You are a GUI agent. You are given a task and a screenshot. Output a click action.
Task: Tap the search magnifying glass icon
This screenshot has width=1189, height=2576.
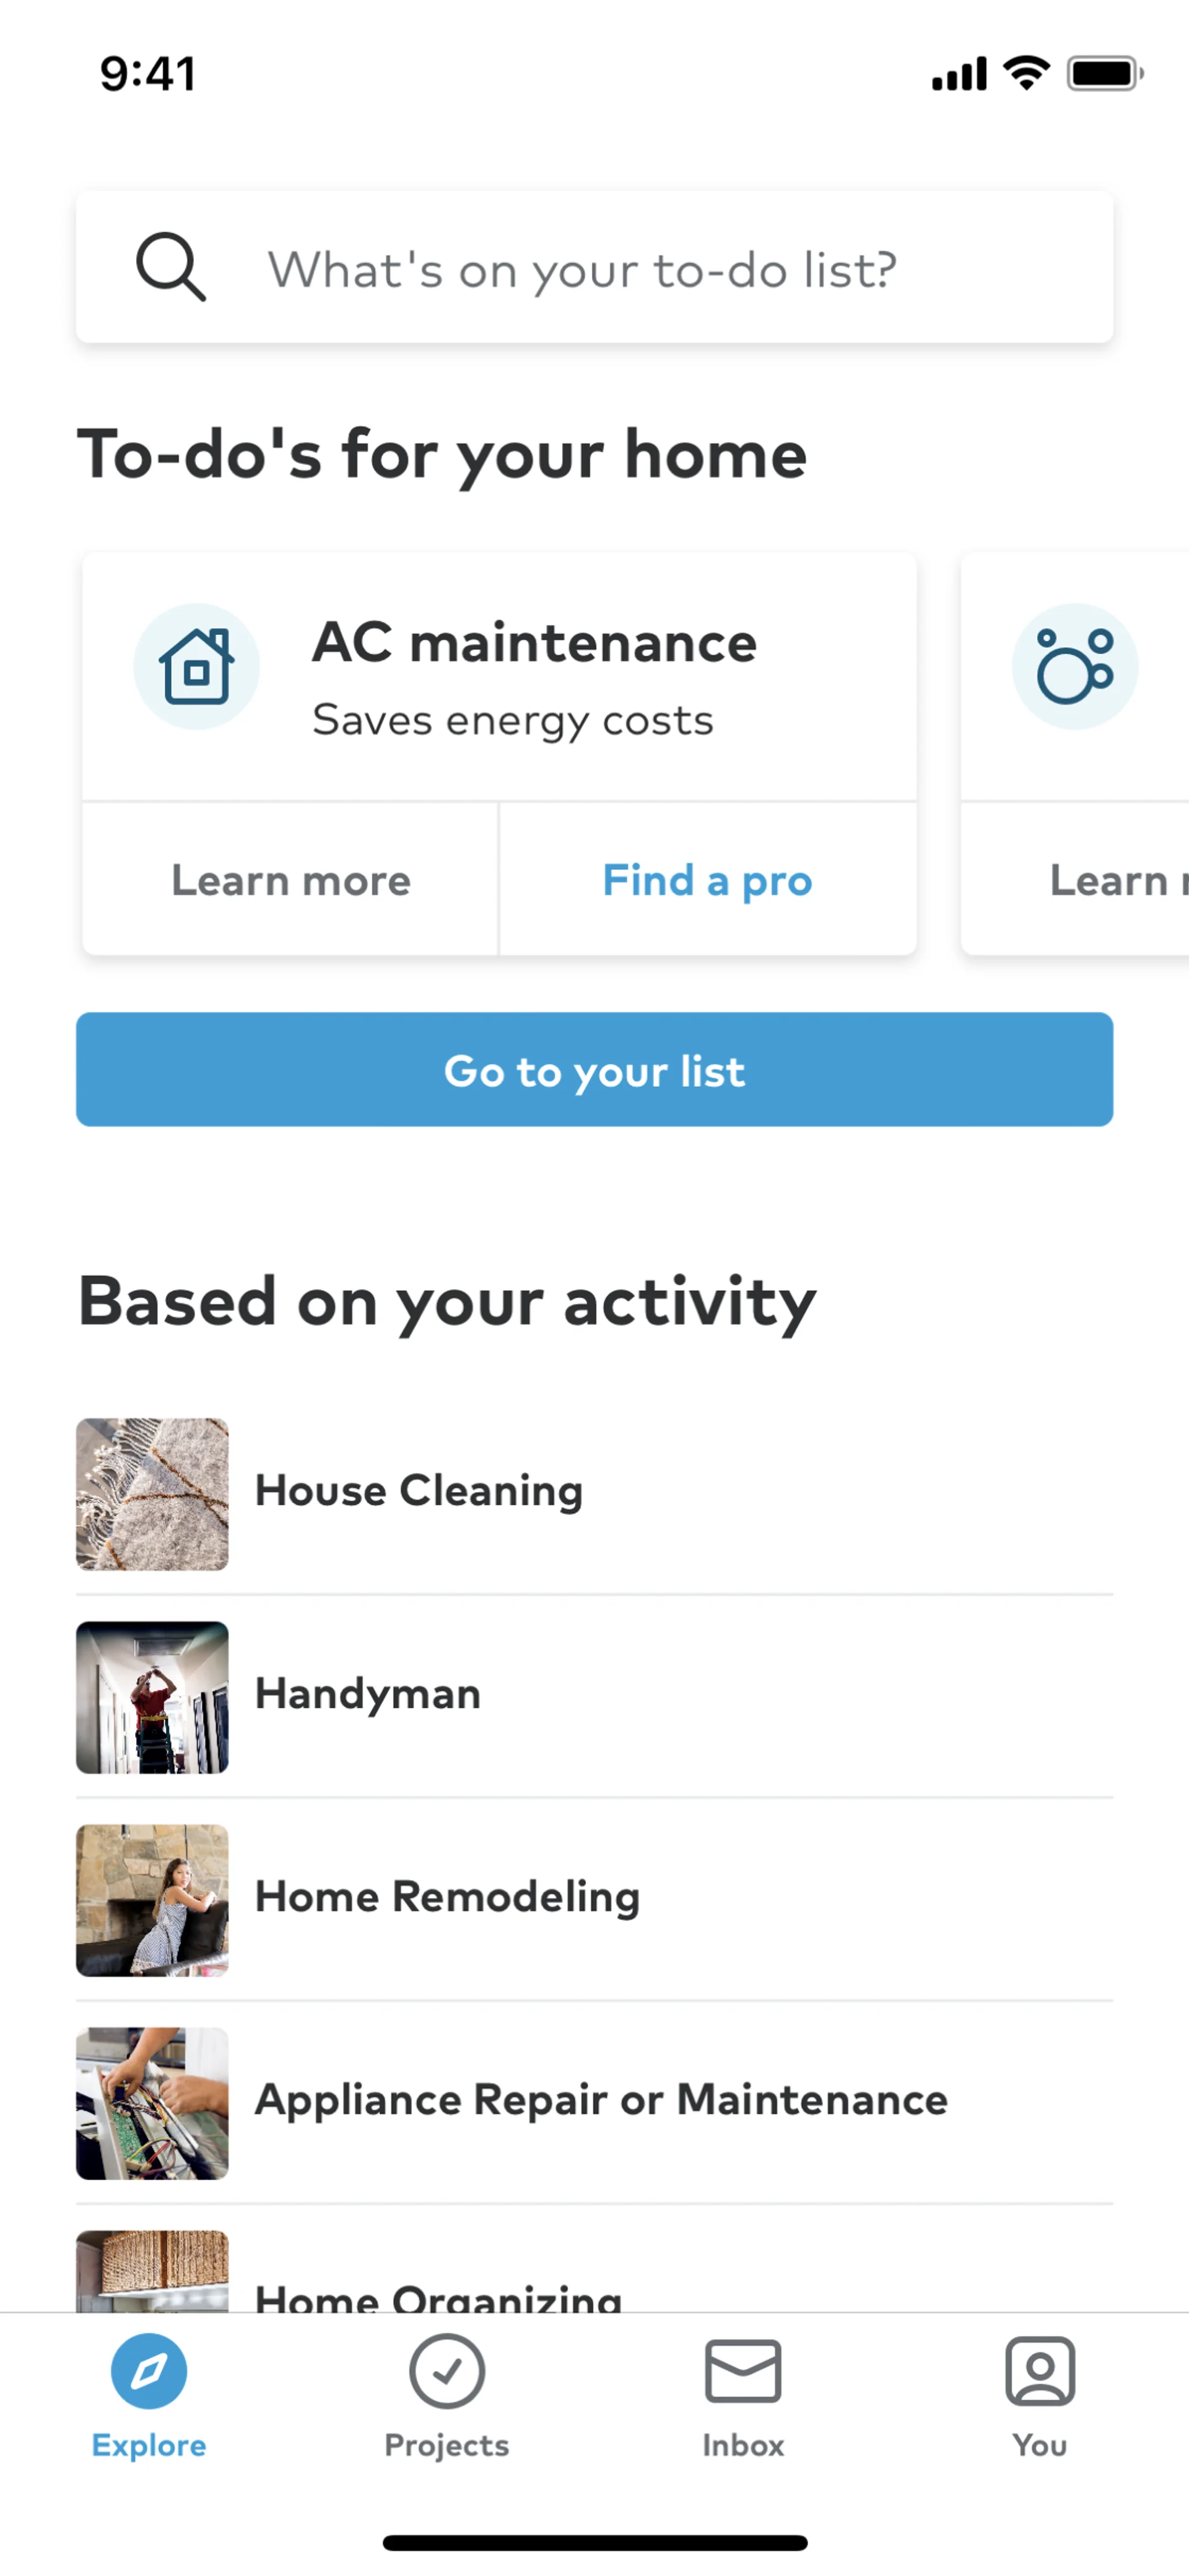pos(171,267)
